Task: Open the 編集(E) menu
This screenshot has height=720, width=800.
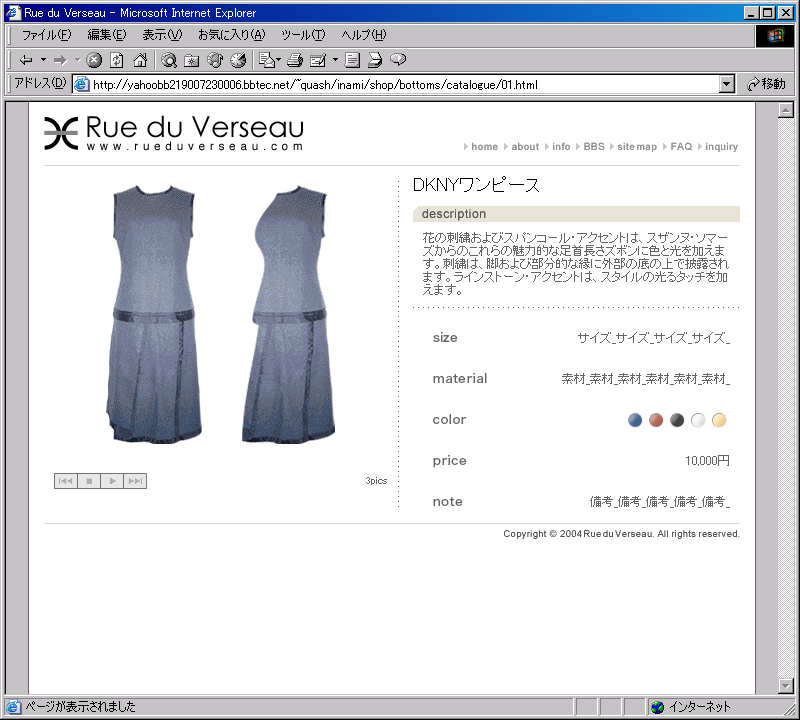Action: click(x=106, y=35)
